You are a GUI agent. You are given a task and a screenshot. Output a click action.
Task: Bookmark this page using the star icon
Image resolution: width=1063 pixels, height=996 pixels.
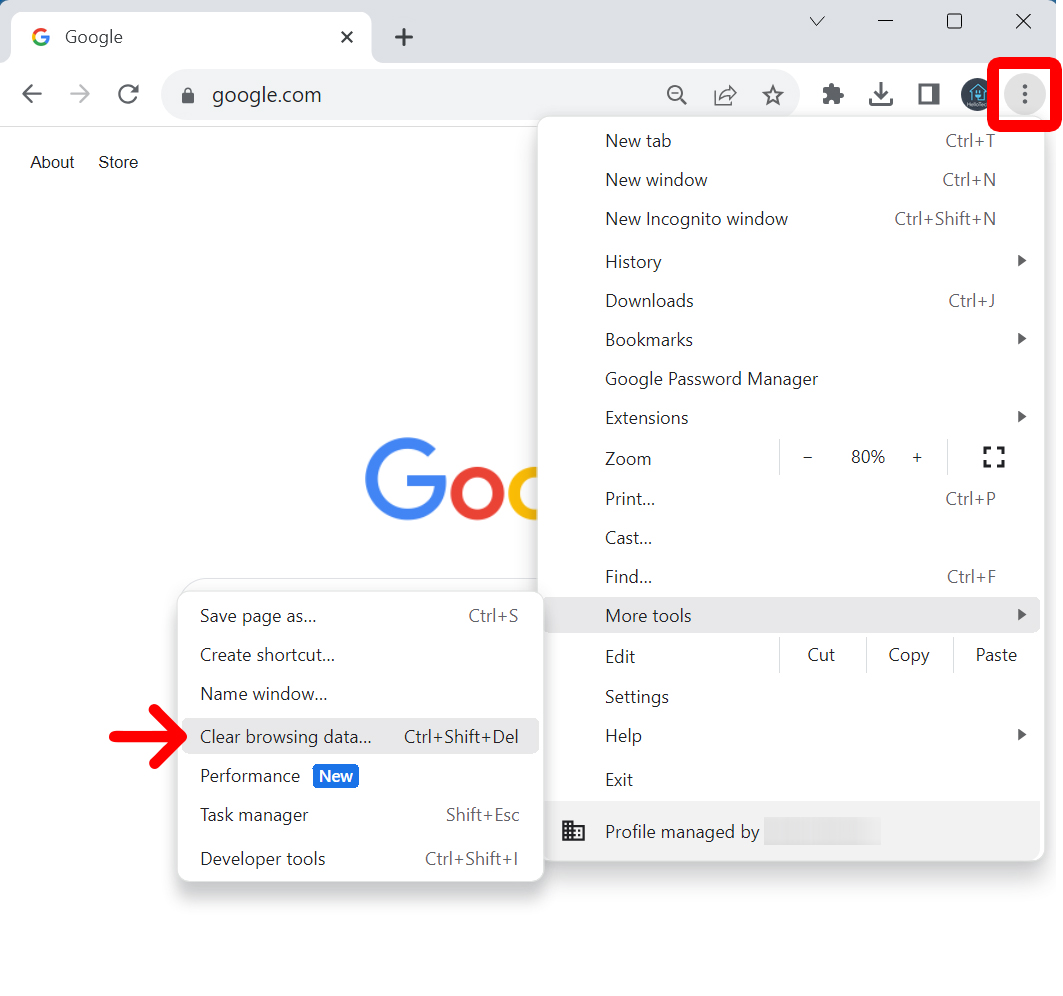773,93
